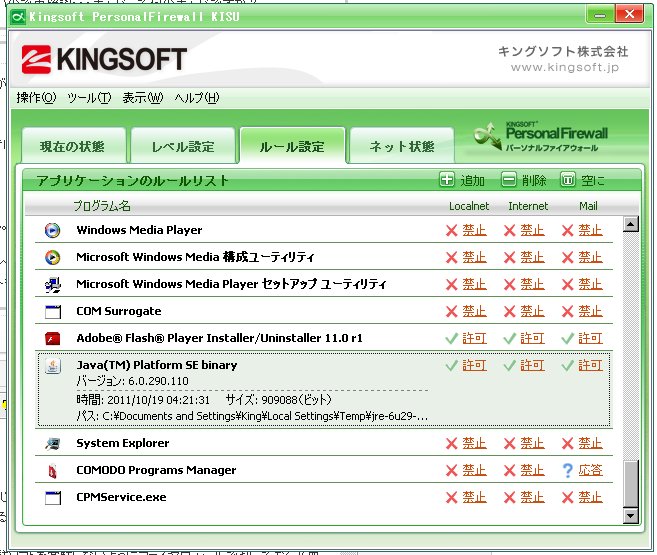
Task: Click the Windows Media 構成ユーティリティ icon
Action: 52,257
